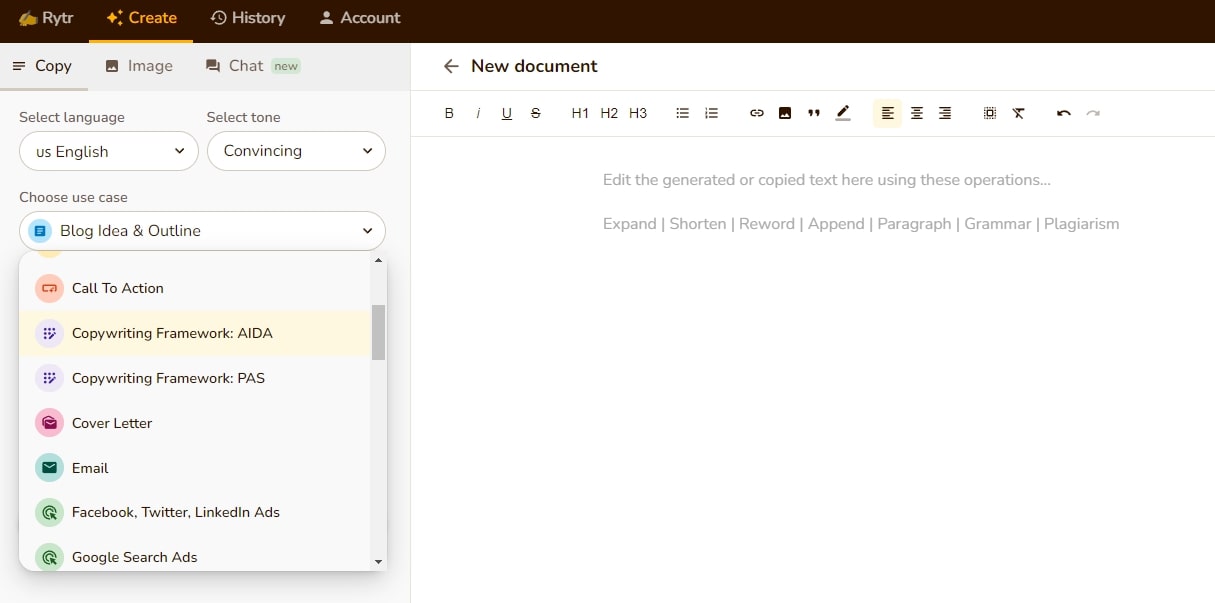Select Email use case
The width and height of the screenshot is (1215, 603).
[196, 468]
